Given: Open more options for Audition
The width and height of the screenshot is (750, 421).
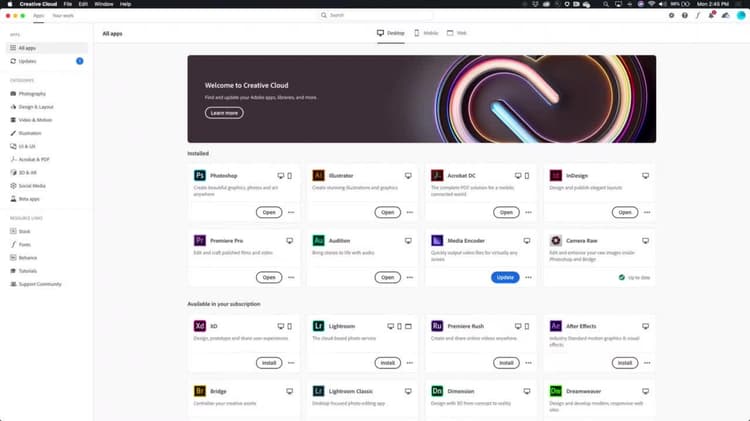Looking at the screenshot, I should (410, 277).
